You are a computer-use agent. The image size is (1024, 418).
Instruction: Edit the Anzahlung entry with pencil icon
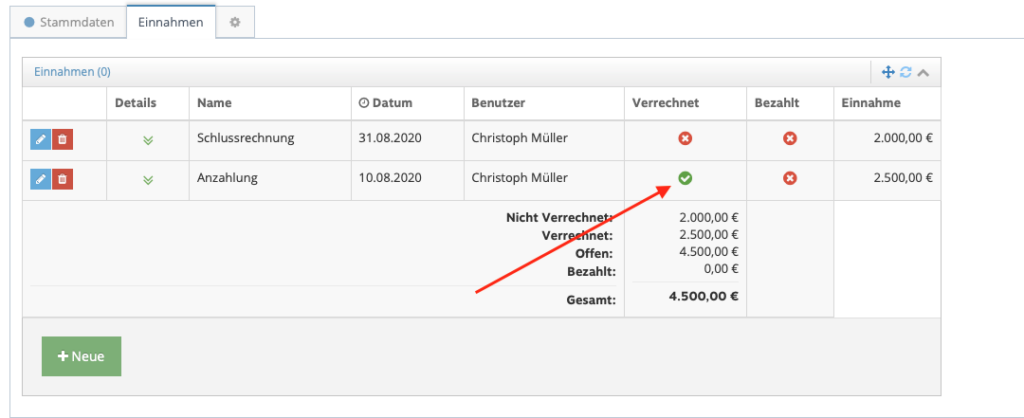[40, 178]
